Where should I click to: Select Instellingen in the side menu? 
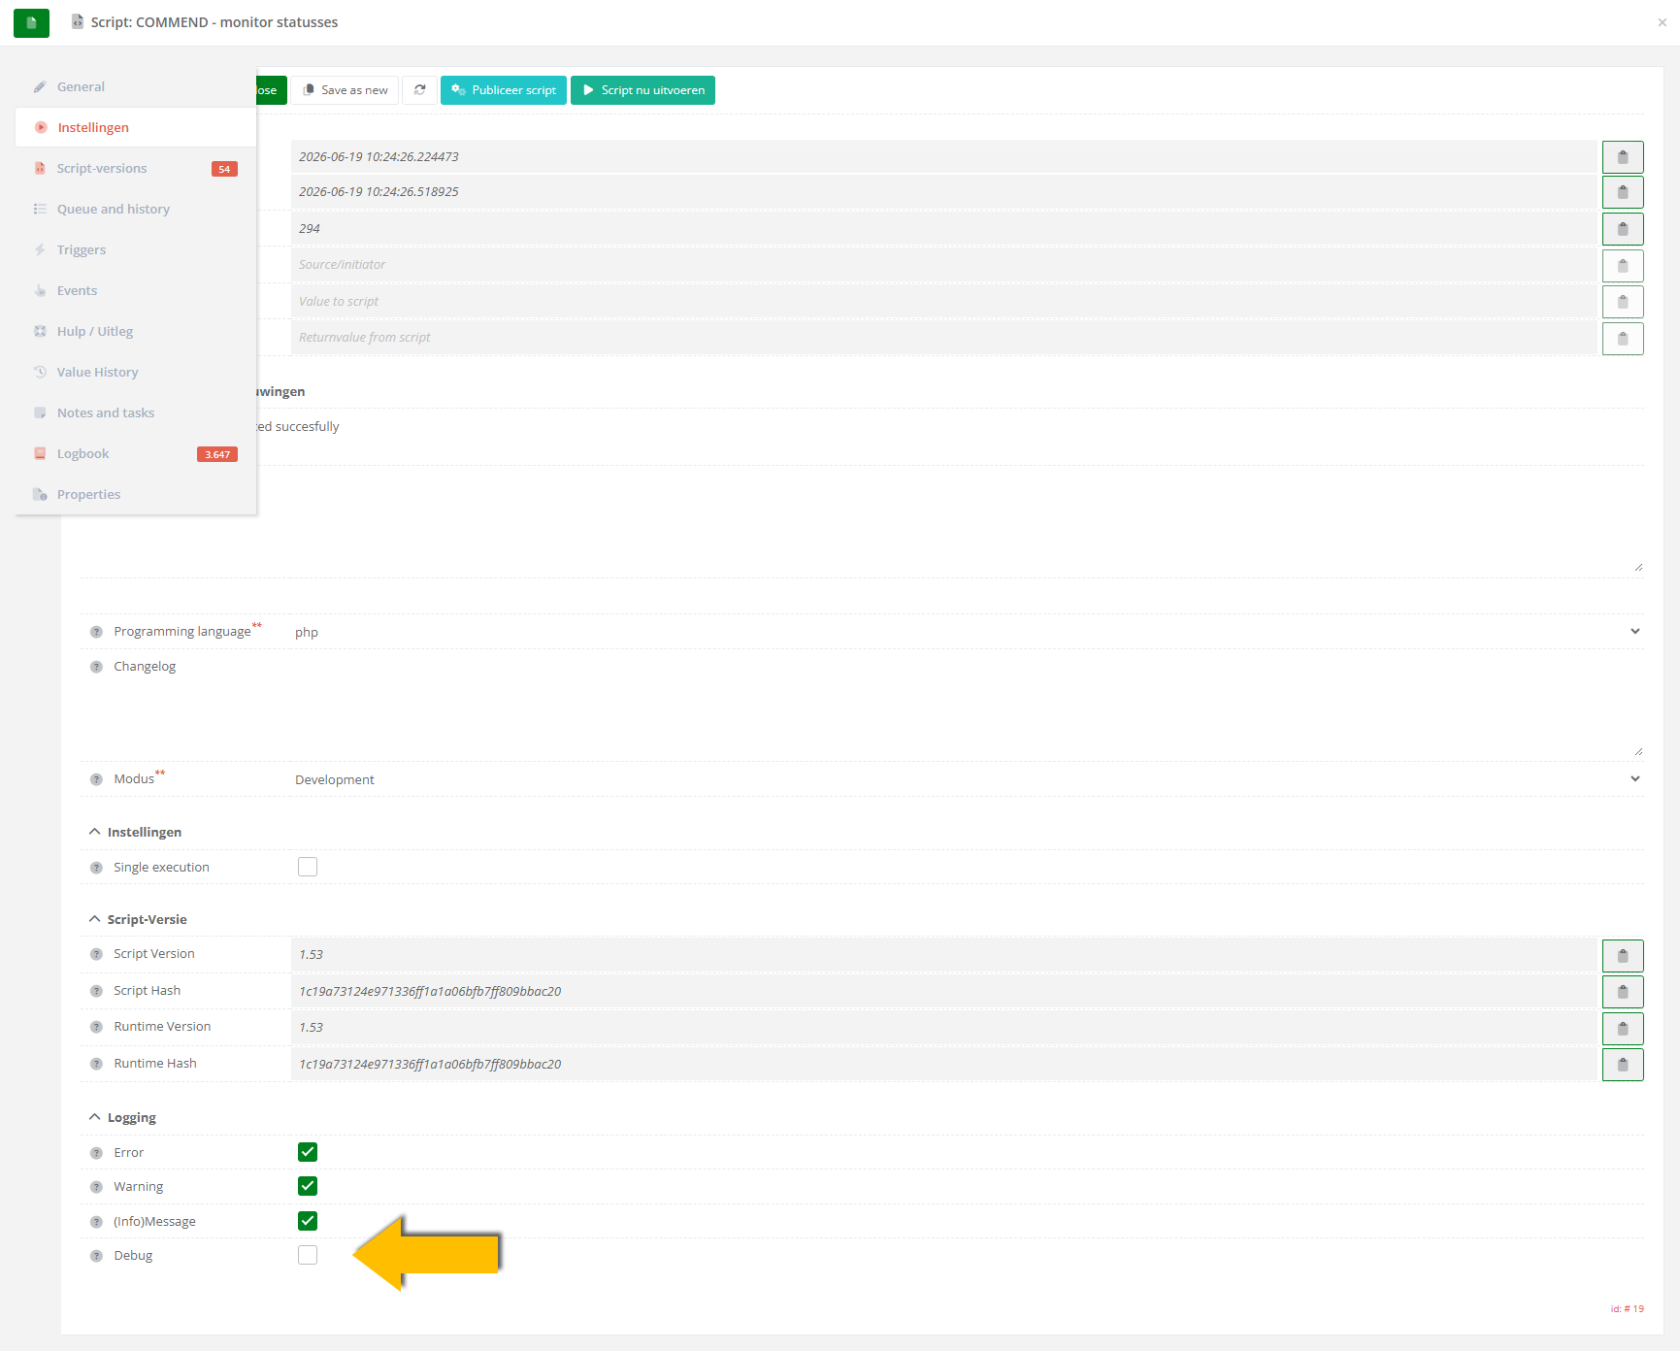tap(136, 127)
